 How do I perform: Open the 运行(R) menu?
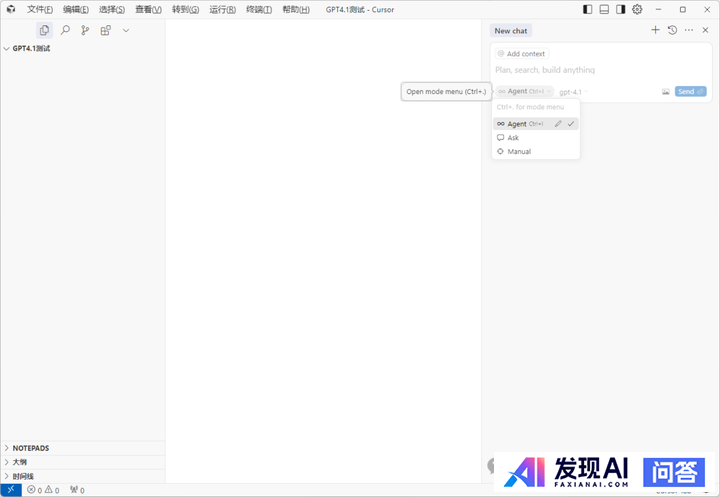click(x=223, y=10)
